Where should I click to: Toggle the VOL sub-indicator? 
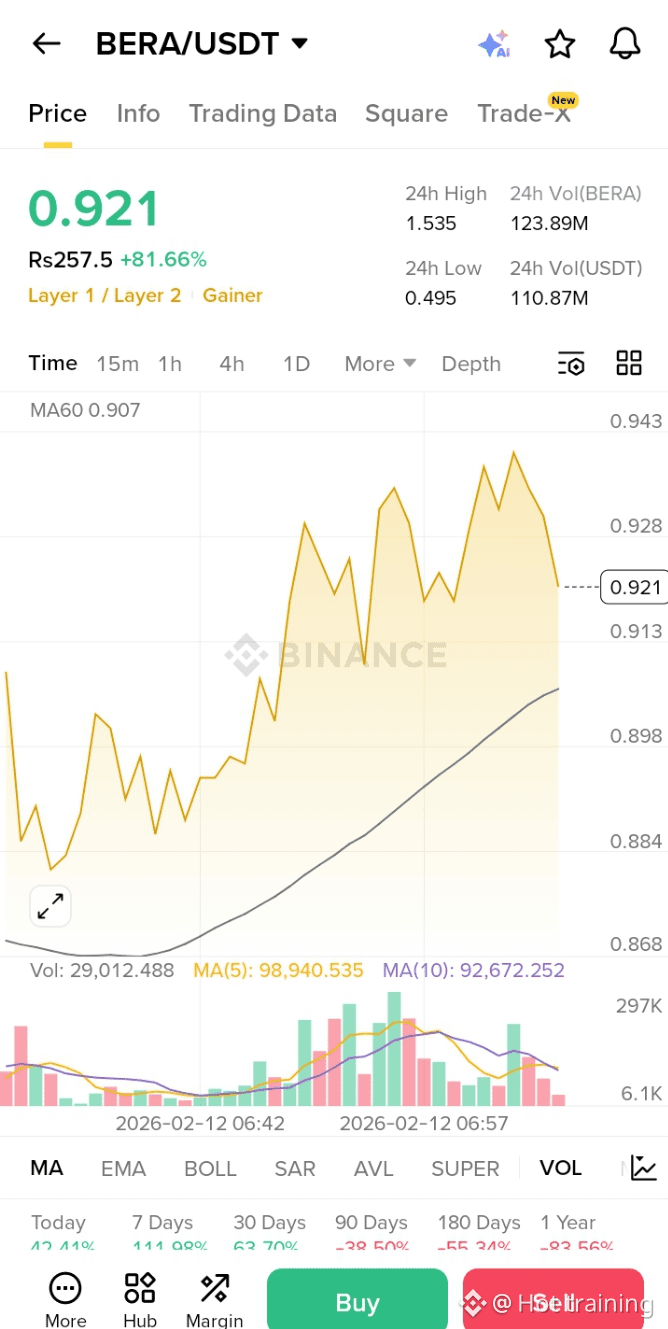tap(560, 1168)
